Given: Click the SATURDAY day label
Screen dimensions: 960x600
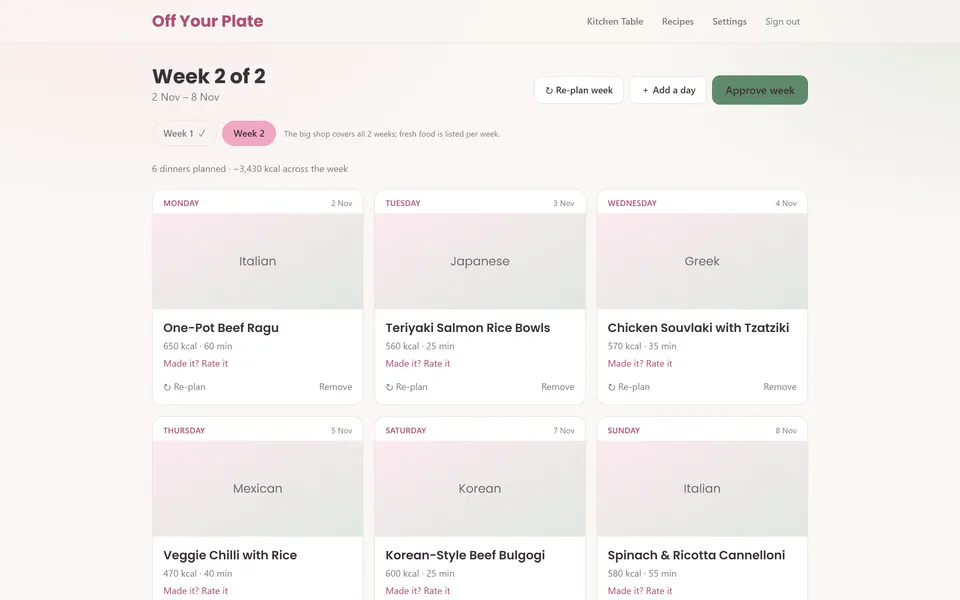Looking at the screenshot, I should point(406,430).
